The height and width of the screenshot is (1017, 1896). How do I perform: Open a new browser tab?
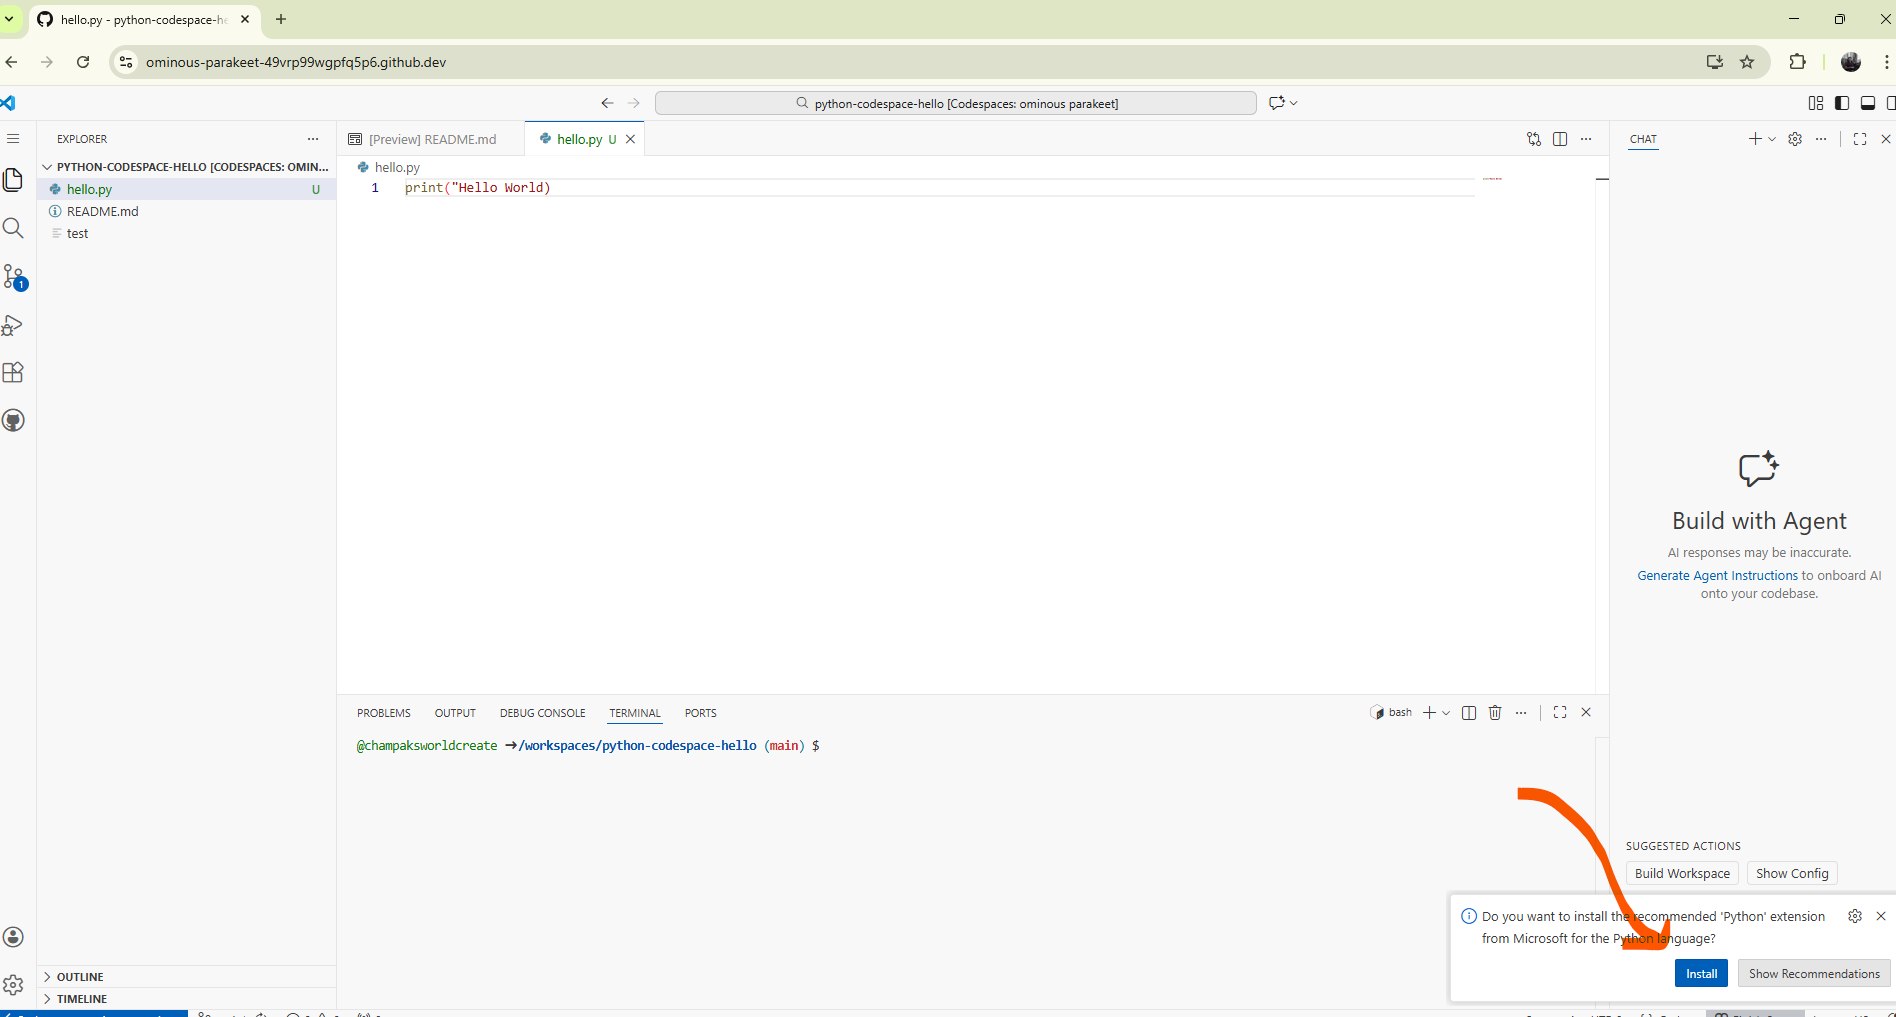click(x=281, y=19)
